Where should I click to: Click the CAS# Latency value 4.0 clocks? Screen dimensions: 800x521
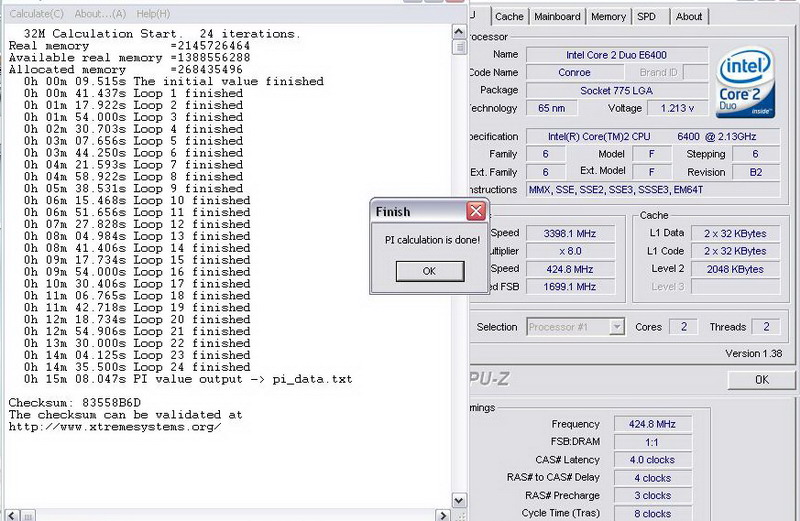[653, 460]
